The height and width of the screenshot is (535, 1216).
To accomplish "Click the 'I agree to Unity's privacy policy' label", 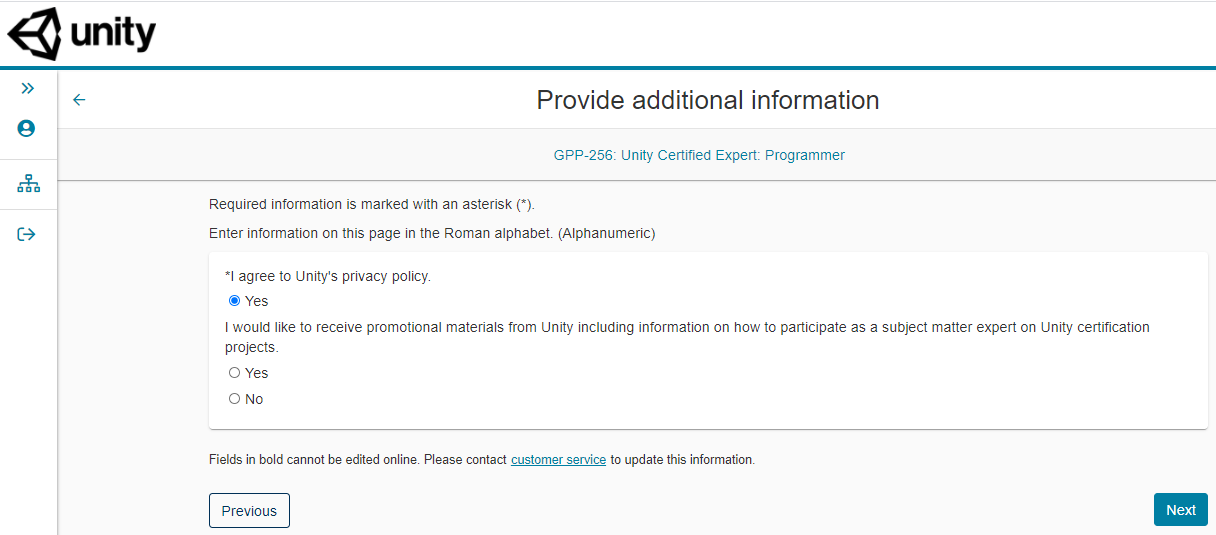I will pyautogui.click(x=328, y=276).
